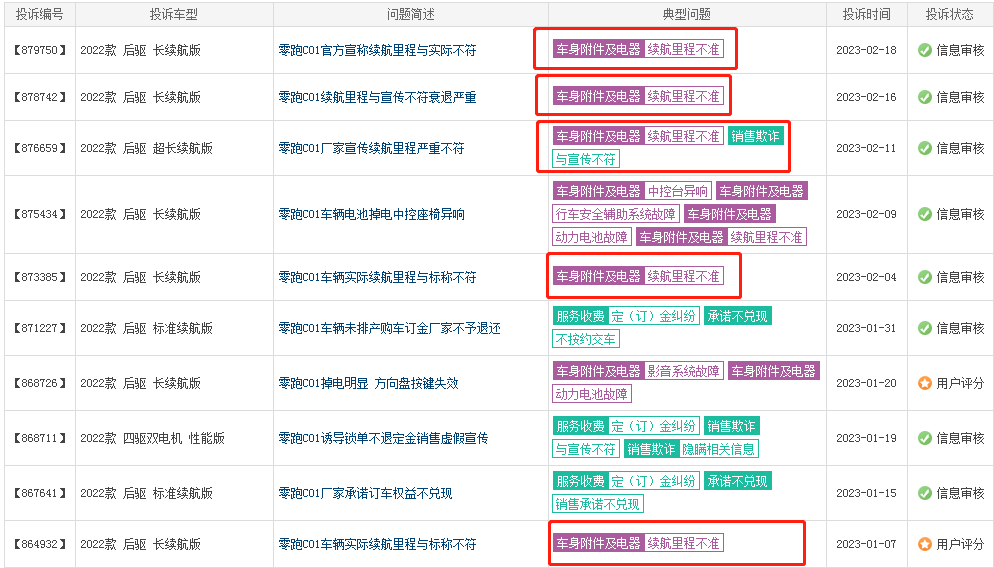Click the green check icon for complaint 868711
Viewport: 994px width, 568px height.
925,438
